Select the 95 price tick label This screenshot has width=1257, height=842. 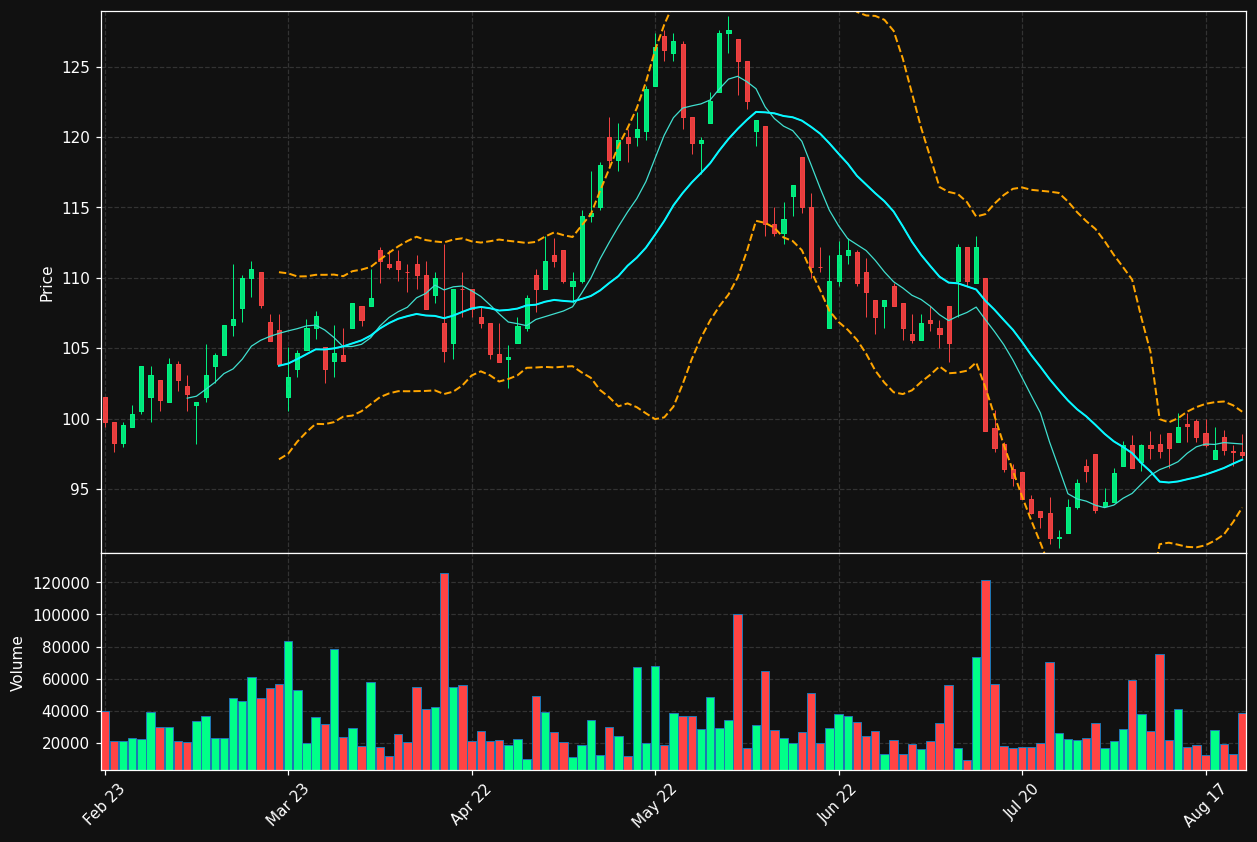79,489
